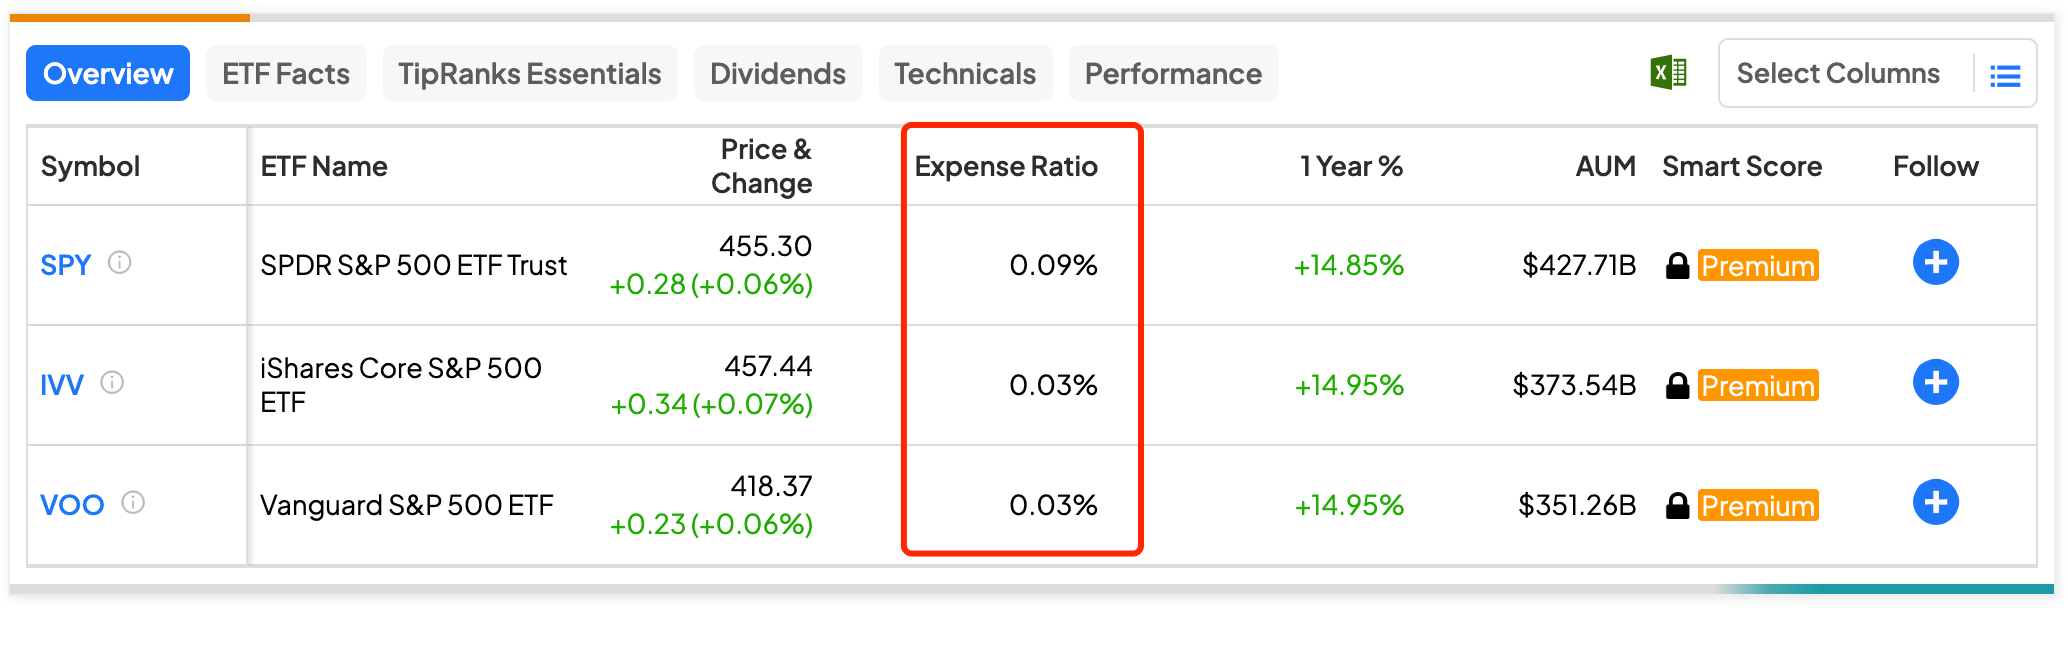Viewport: 2068px width, 646px height.
Task: Click VOO price 418.37
Action: 772,486
